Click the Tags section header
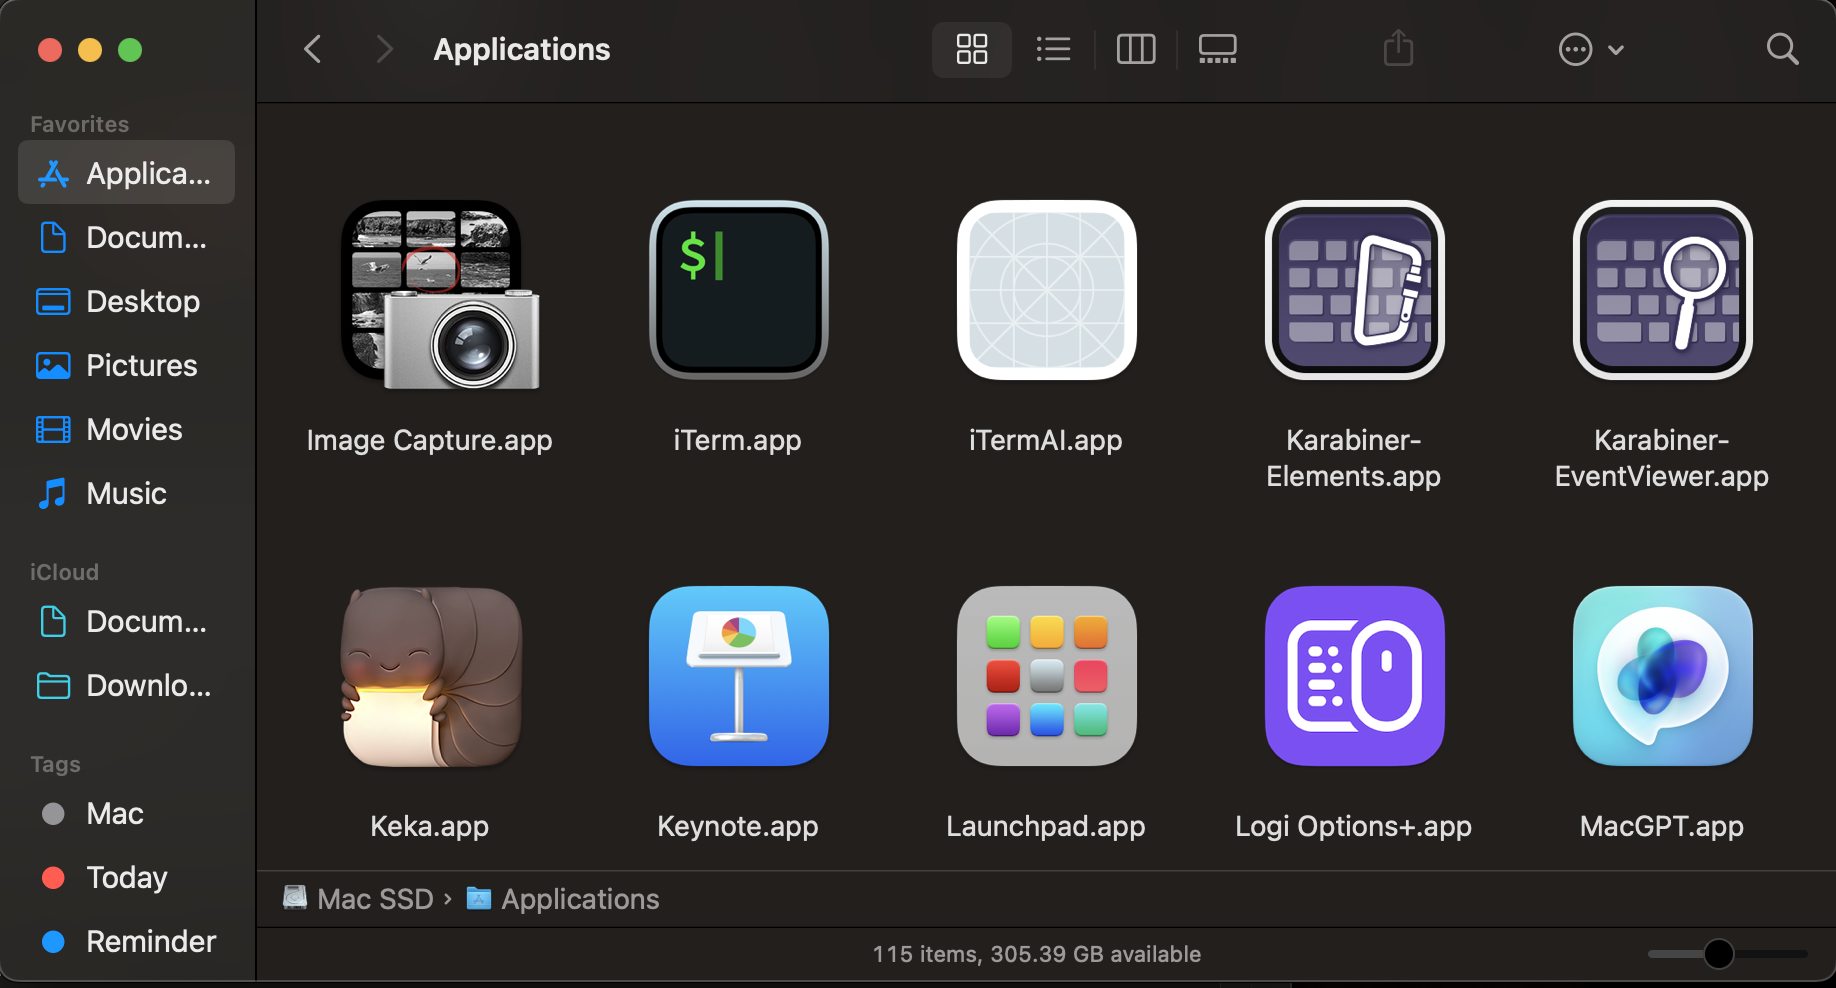This screenshot has height=988, width=1836. pos(55,764)
